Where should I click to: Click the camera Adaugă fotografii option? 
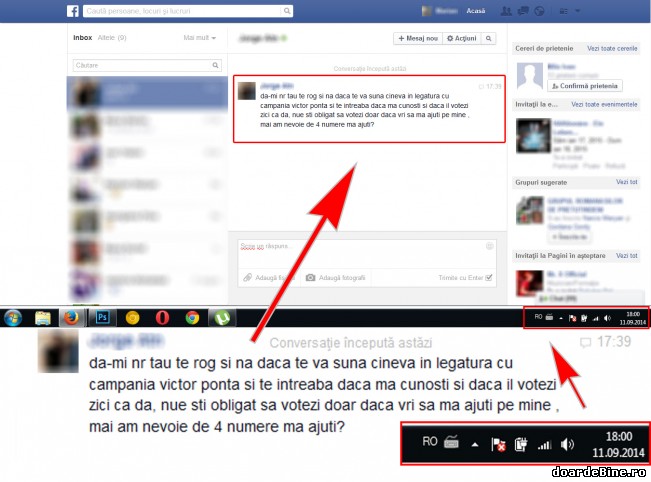335,278
